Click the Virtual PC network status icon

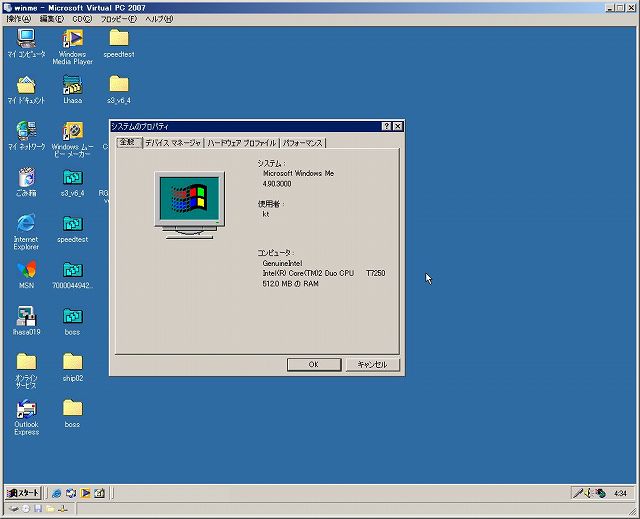tap(62, 509)
